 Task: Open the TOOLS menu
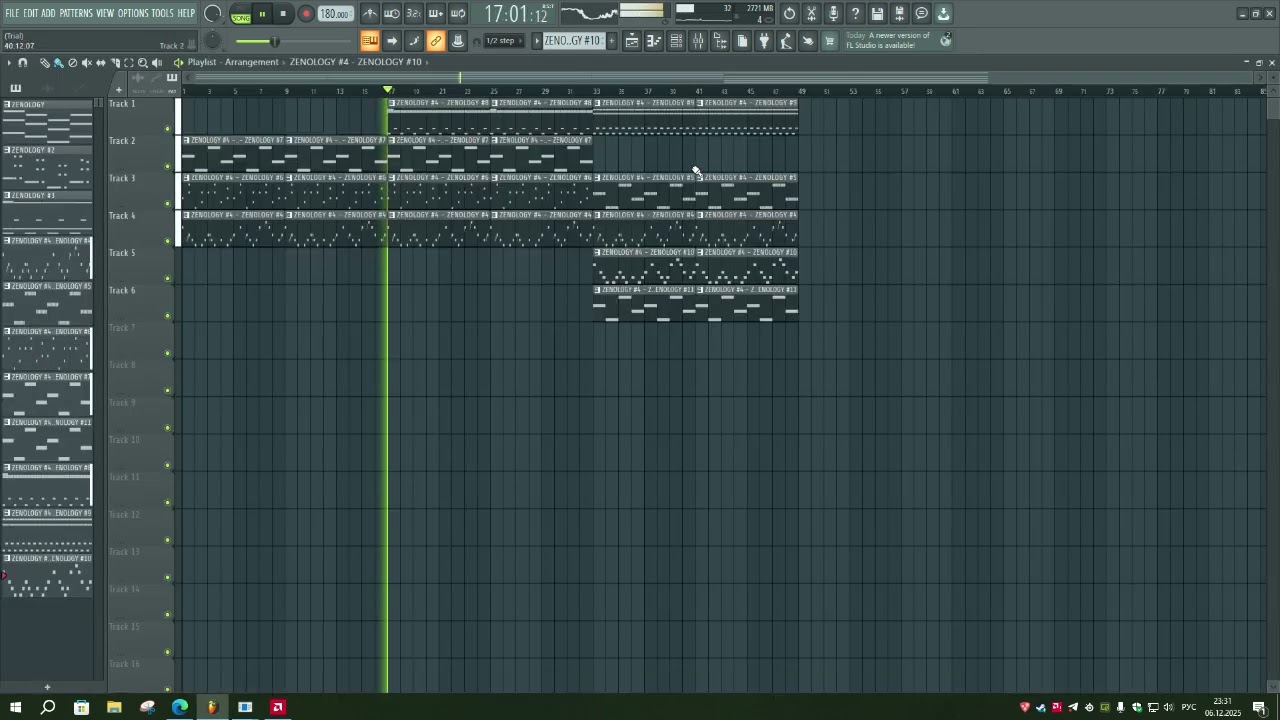pos(162,13)
